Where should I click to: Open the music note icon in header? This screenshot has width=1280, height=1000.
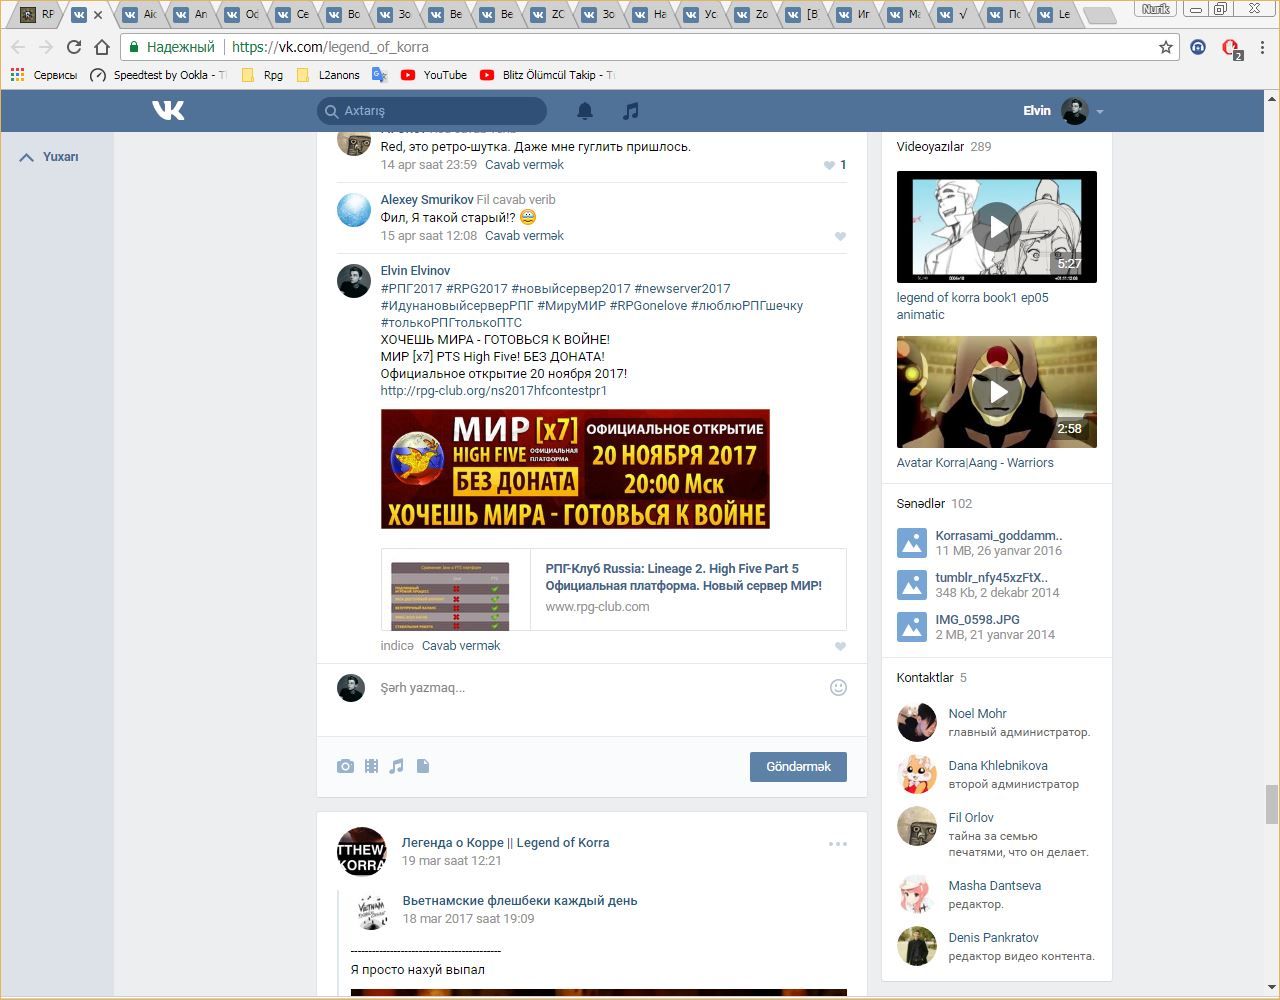click(x=630, y=111)
